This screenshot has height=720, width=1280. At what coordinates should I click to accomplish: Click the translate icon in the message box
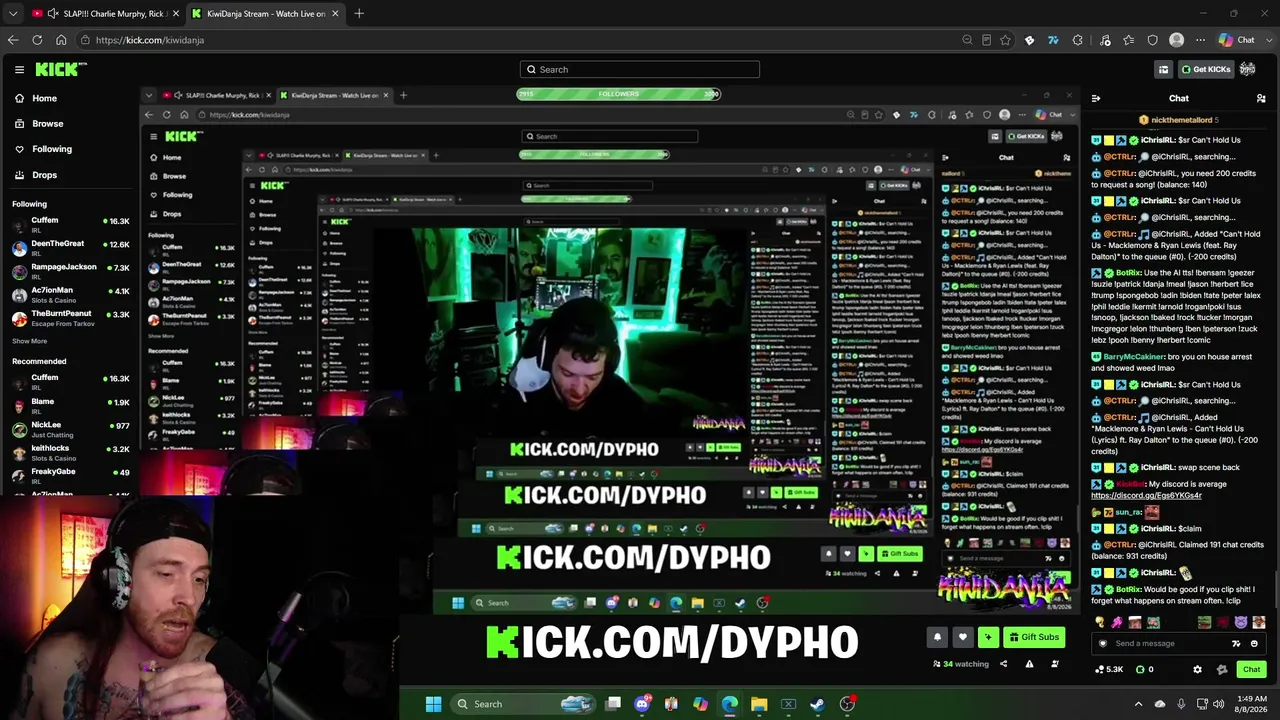click(x=1236, y=644)
